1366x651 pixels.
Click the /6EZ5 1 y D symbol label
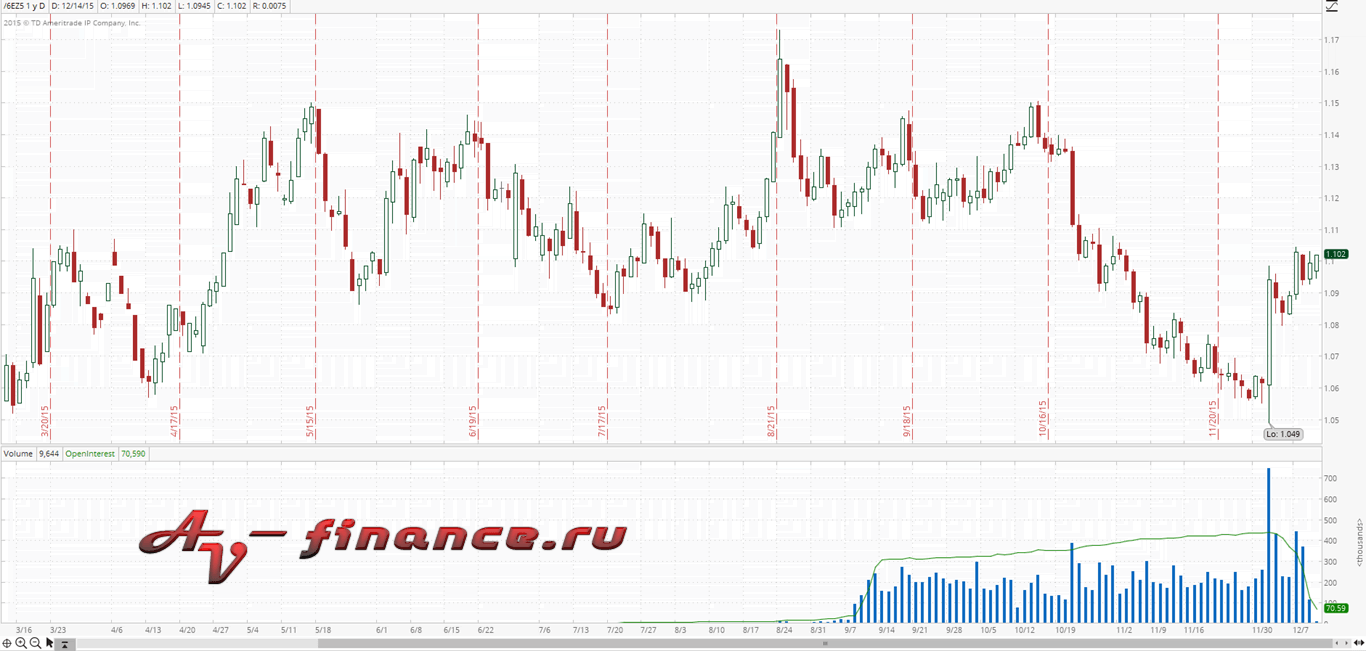coord(25,6)
